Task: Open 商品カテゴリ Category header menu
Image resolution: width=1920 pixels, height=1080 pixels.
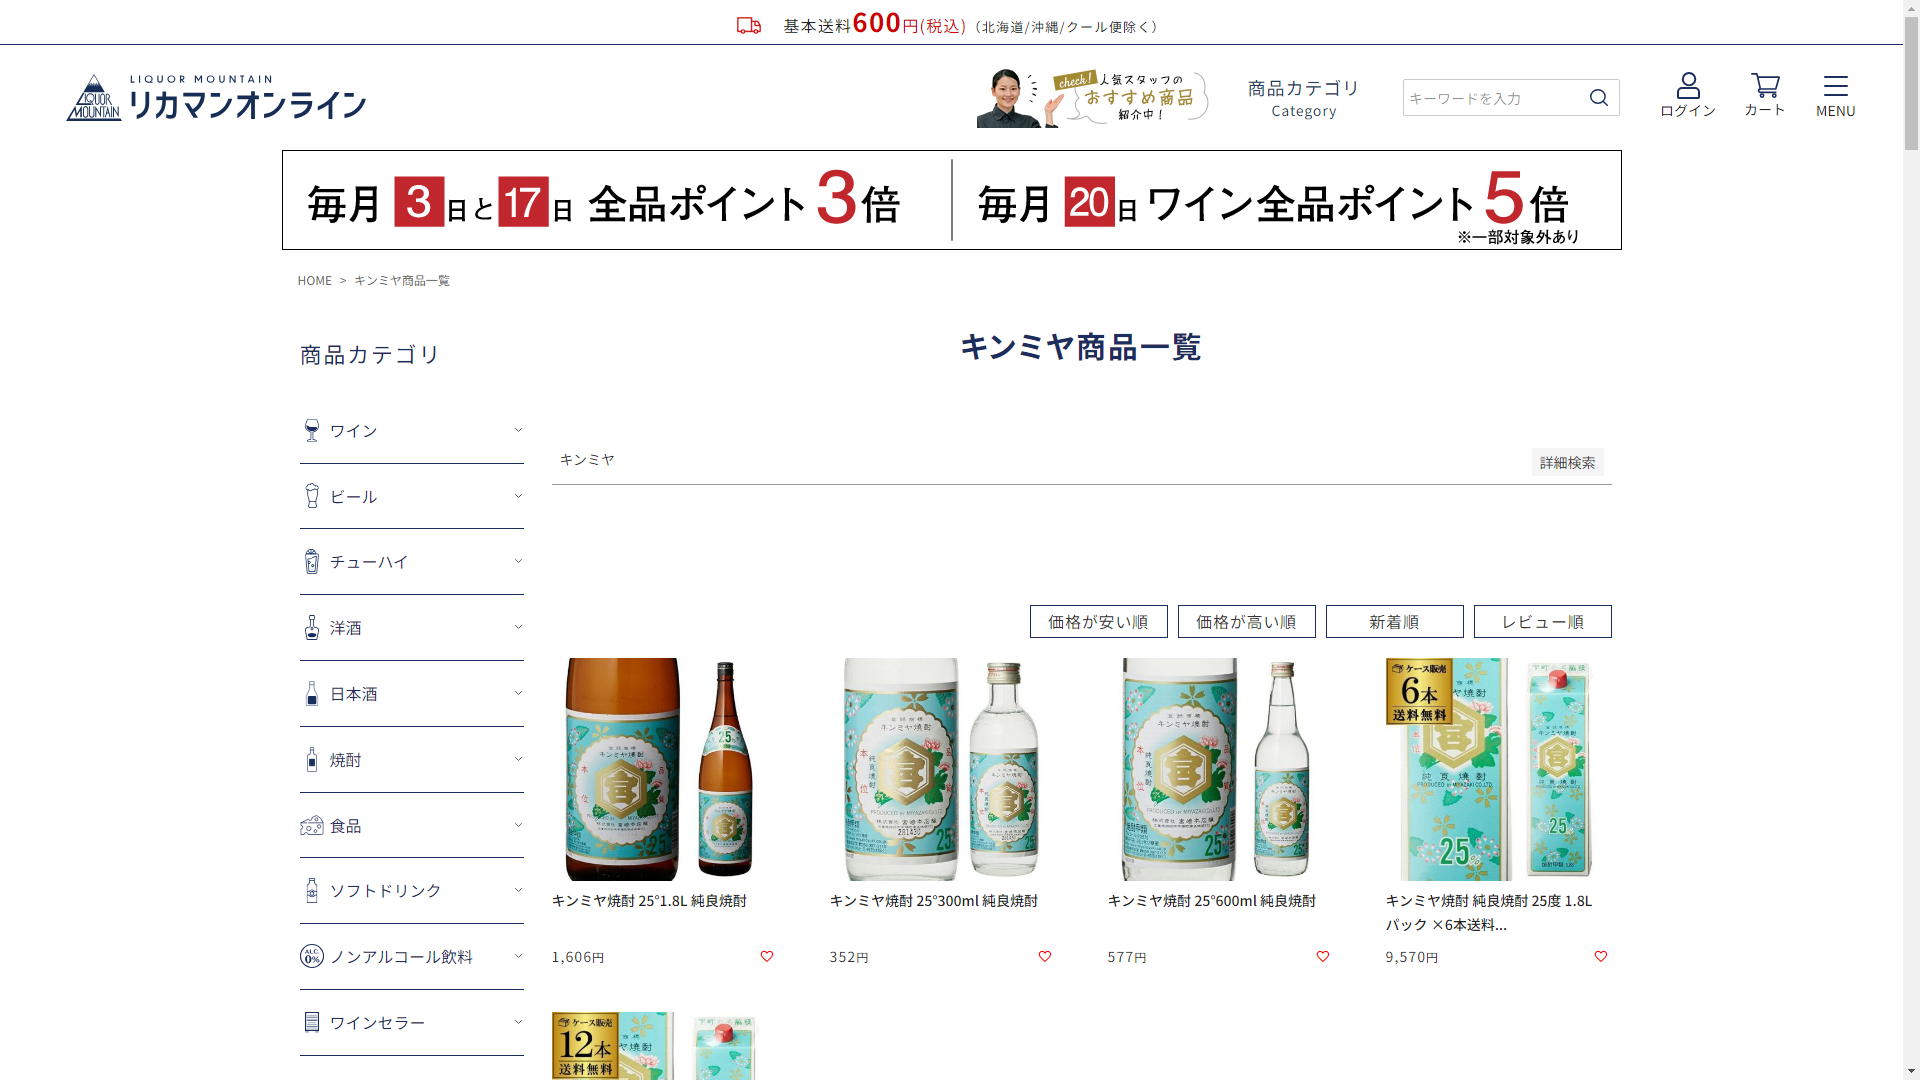Action: coord(1304,98)
